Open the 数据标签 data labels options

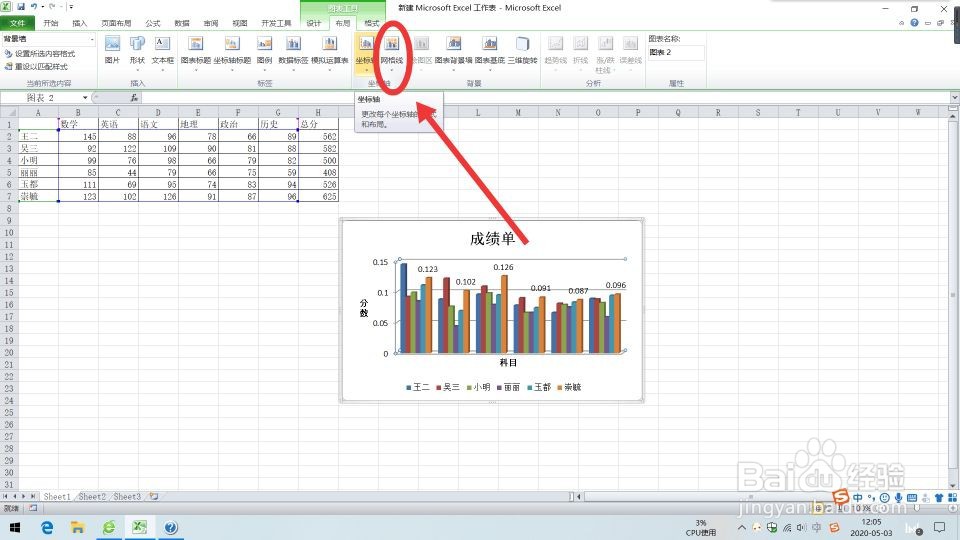click(293, 52)
